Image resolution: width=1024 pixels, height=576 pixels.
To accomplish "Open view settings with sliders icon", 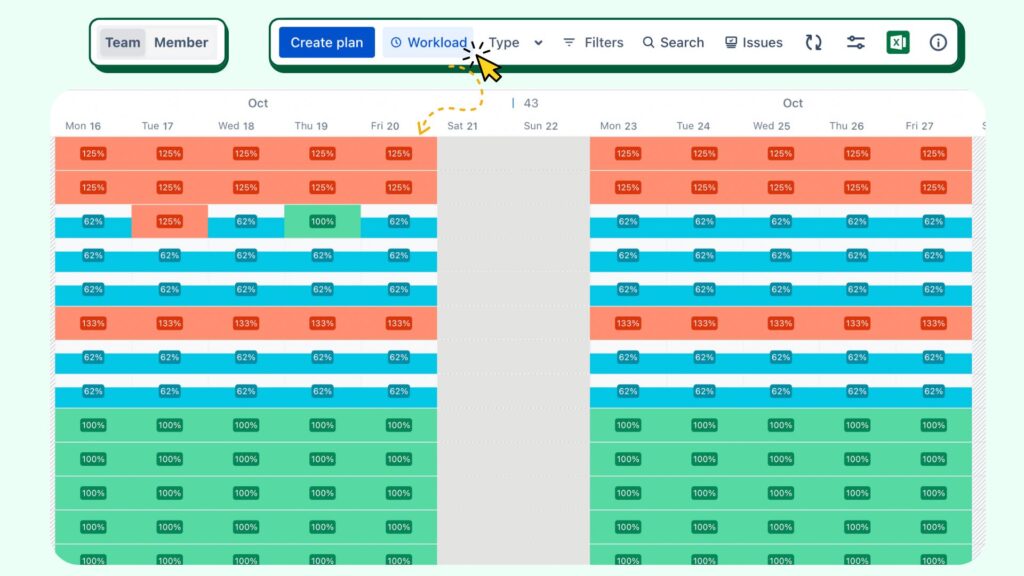I will 855,42.
